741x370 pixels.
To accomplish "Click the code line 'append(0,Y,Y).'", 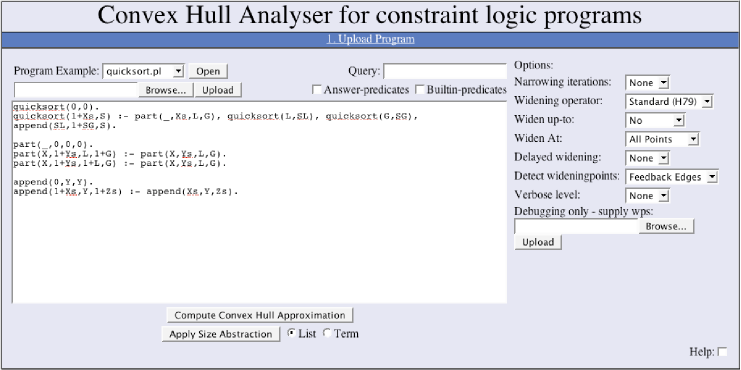I will (x=53, y=182).
